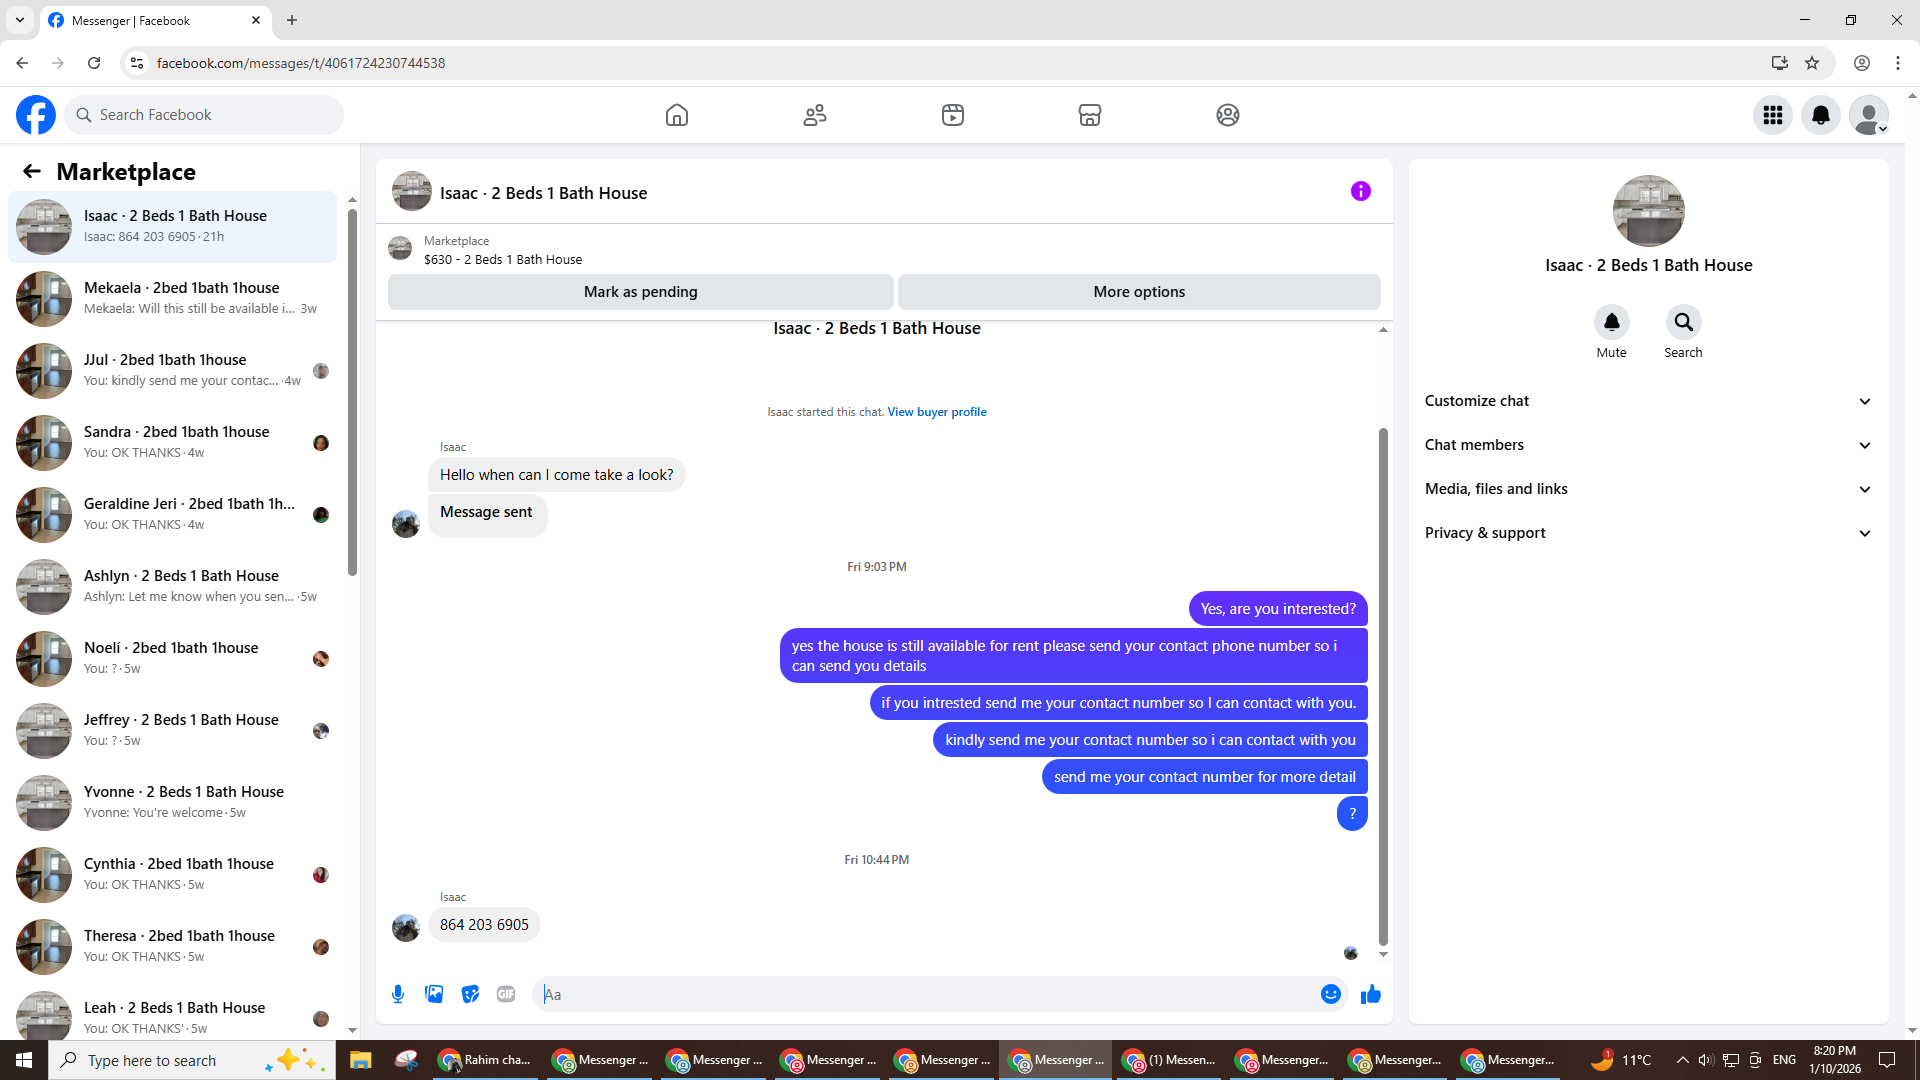Expand the Customize chat section
Image resolution: width=1920 pixels, height=1080 pixels.
pyautogui.click(x=1648, y=401)
